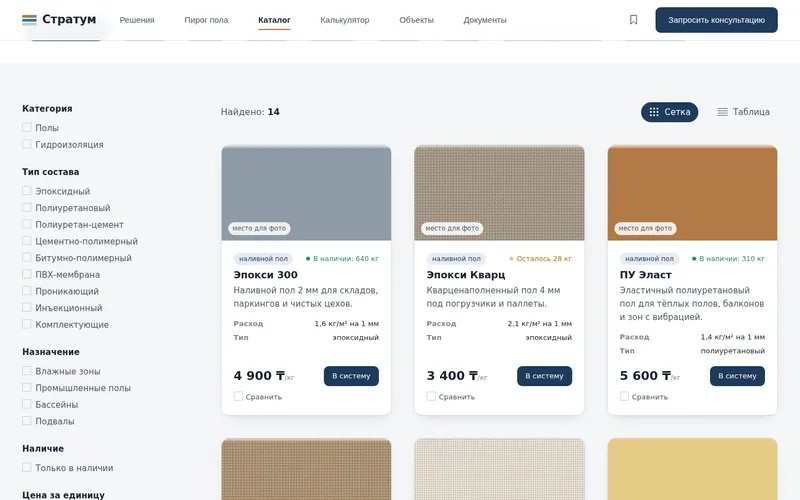Select ПВХ-мембрана filter
This screenshot has width=800, height=500.
[x=27, y=274]
